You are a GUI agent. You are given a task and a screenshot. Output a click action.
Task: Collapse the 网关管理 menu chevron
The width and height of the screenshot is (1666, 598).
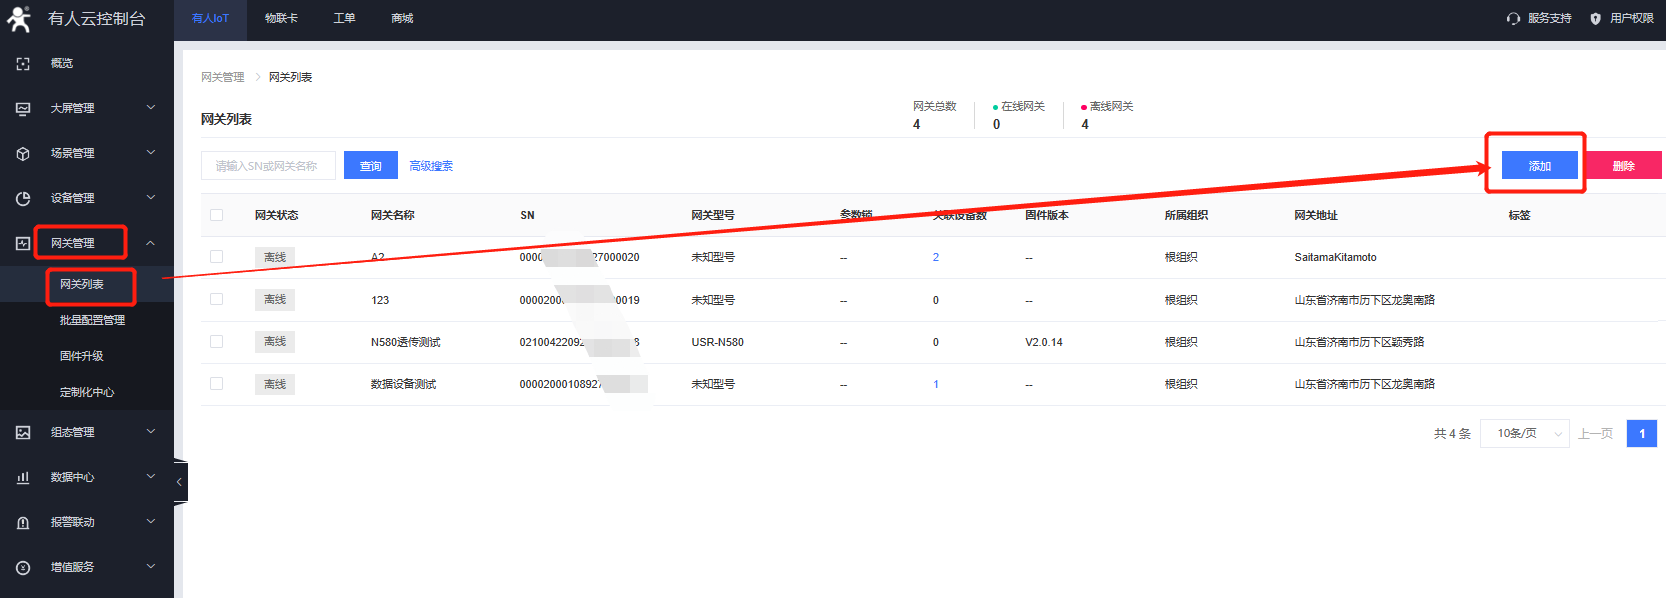151,243
